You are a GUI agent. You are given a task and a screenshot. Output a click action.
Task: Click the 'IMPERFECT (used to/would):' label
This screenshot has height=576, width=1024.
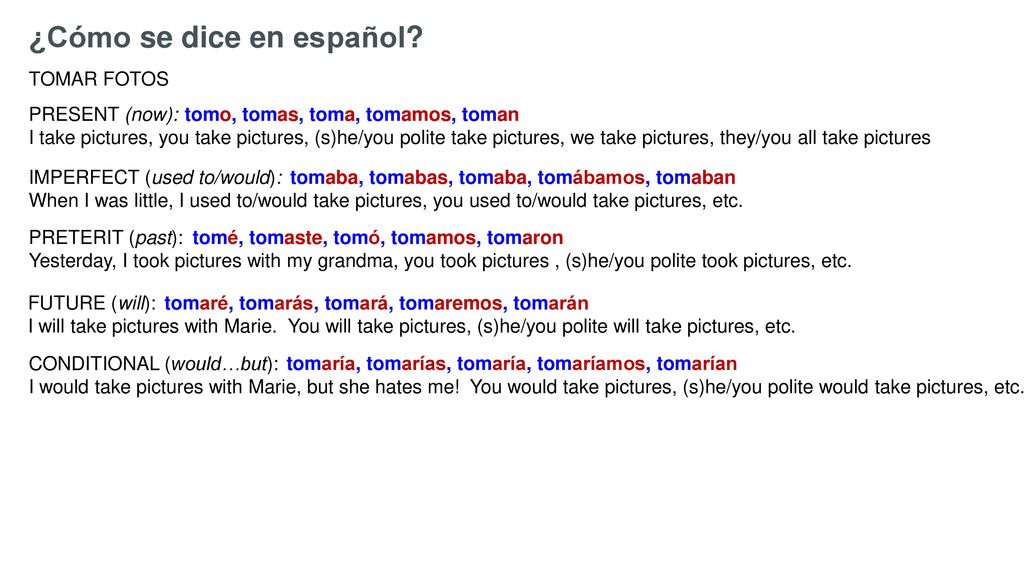coord(155,178)
